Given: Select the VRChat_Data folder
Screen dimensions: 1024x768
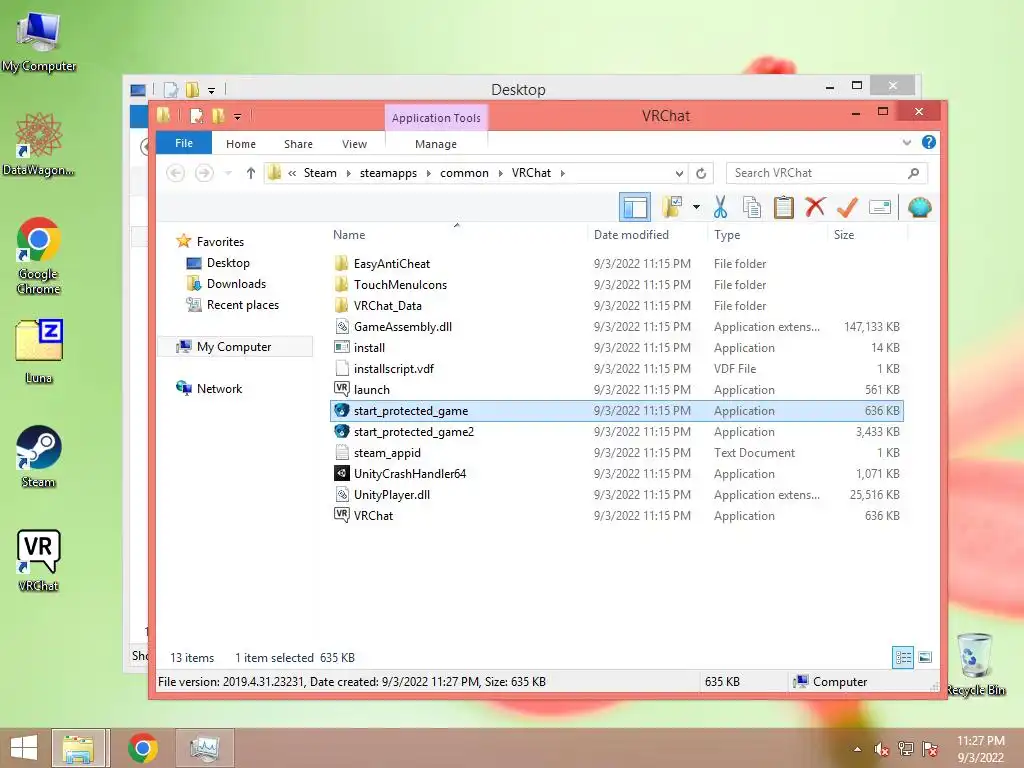Looking at the screenshot, I should (x=617, y=306).
